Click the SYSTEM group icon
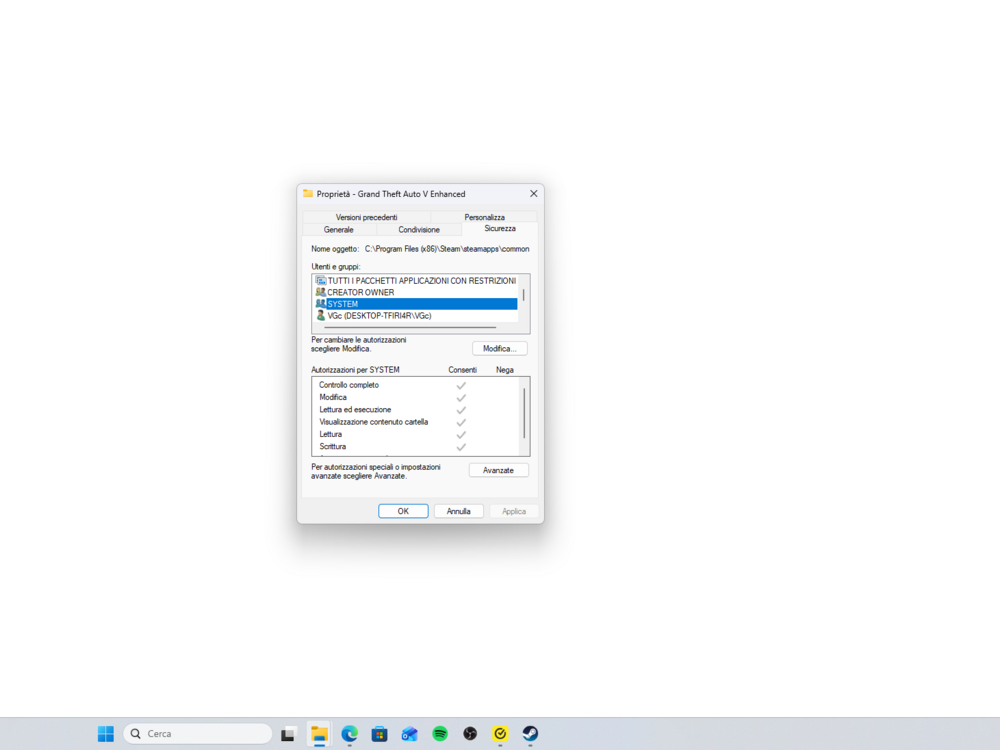The image size is (1000, 750). pyautogui.click(x=321, y=304)
